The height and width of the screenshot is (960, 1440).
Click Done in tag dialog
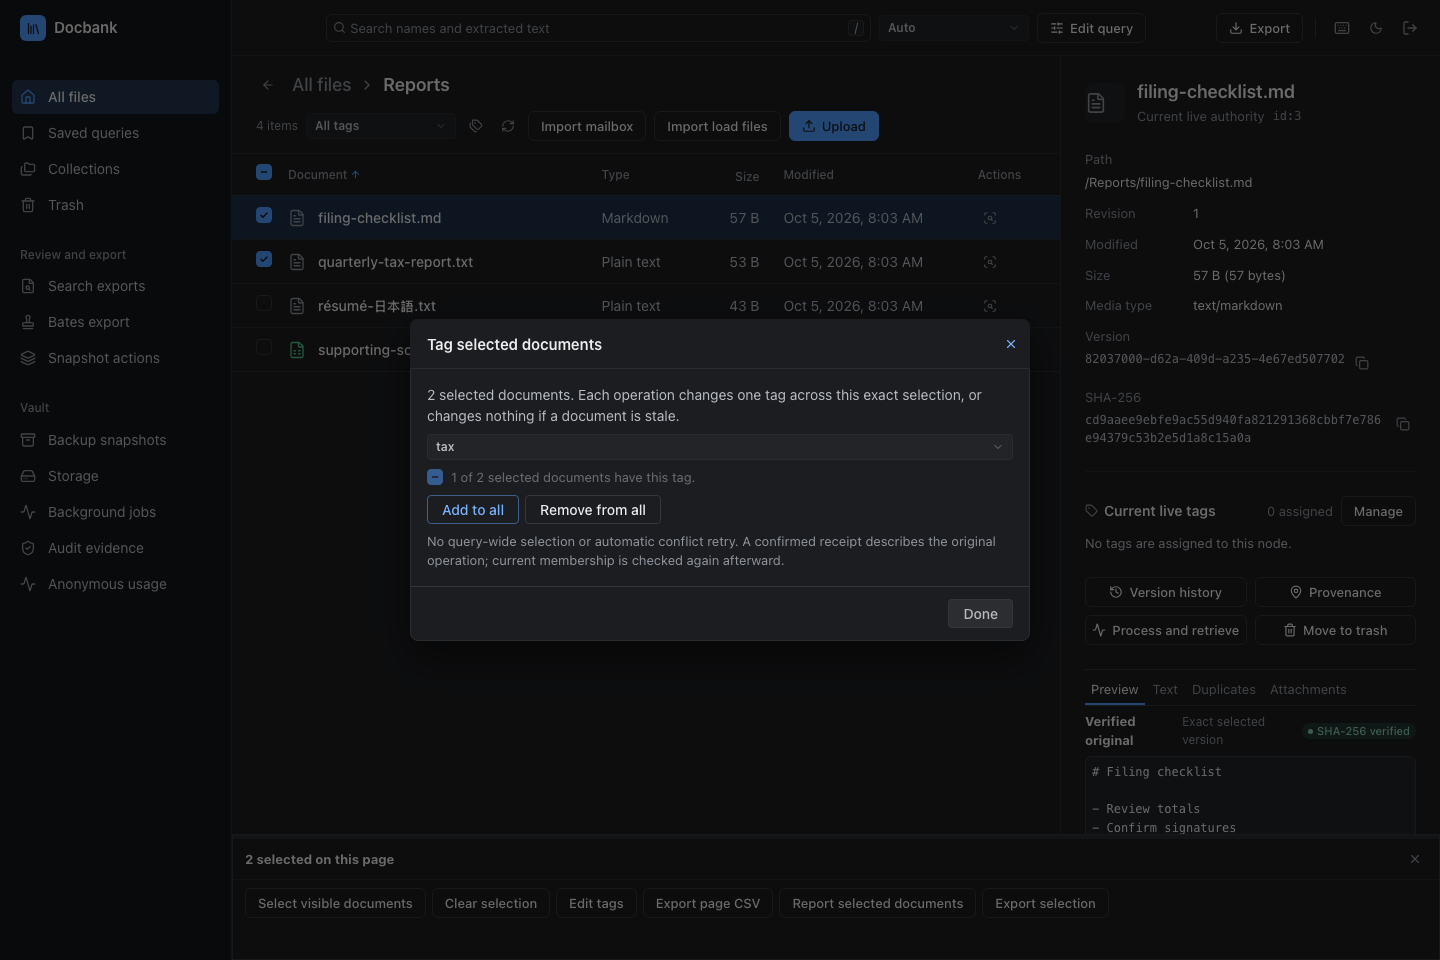(980, 614)
